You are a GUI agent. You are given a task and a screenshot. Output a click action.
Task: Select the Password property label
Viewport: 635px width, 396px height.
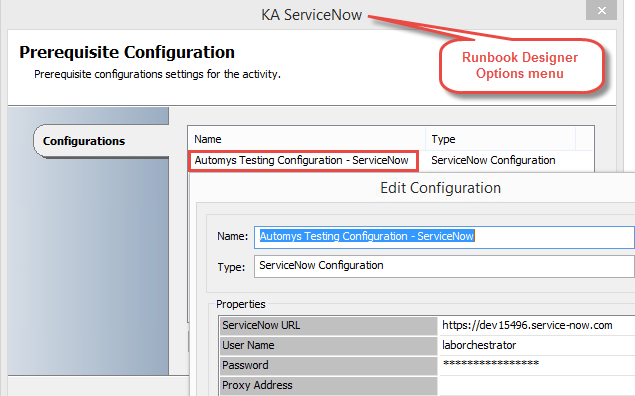(x=328, y=365)
